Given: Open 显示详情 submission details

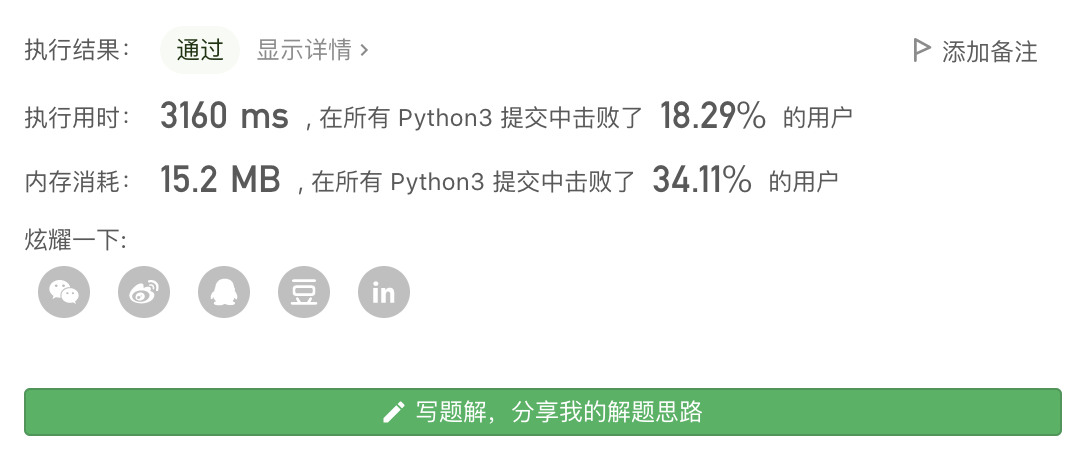Looking at the screenshot, I should pyautogui.click(x=304, y=50).
